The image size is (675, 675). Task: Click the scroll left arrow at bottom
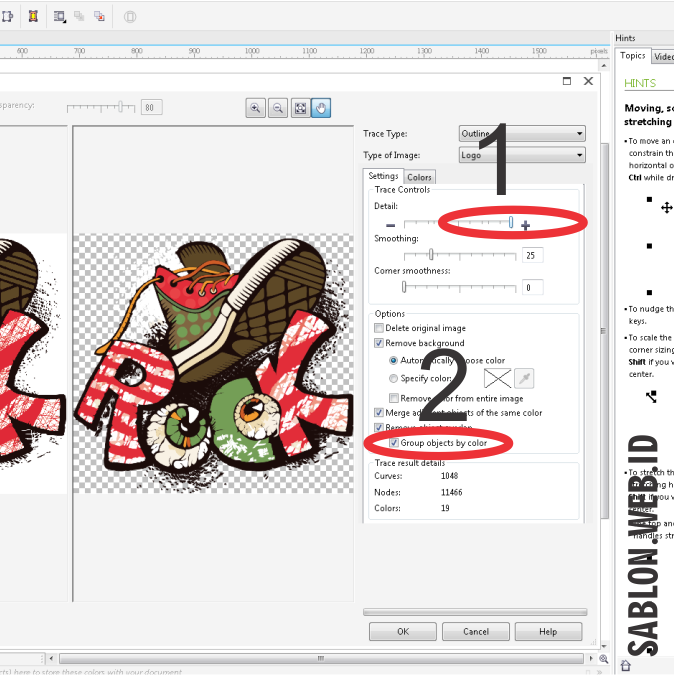click(x=51, y=659)
